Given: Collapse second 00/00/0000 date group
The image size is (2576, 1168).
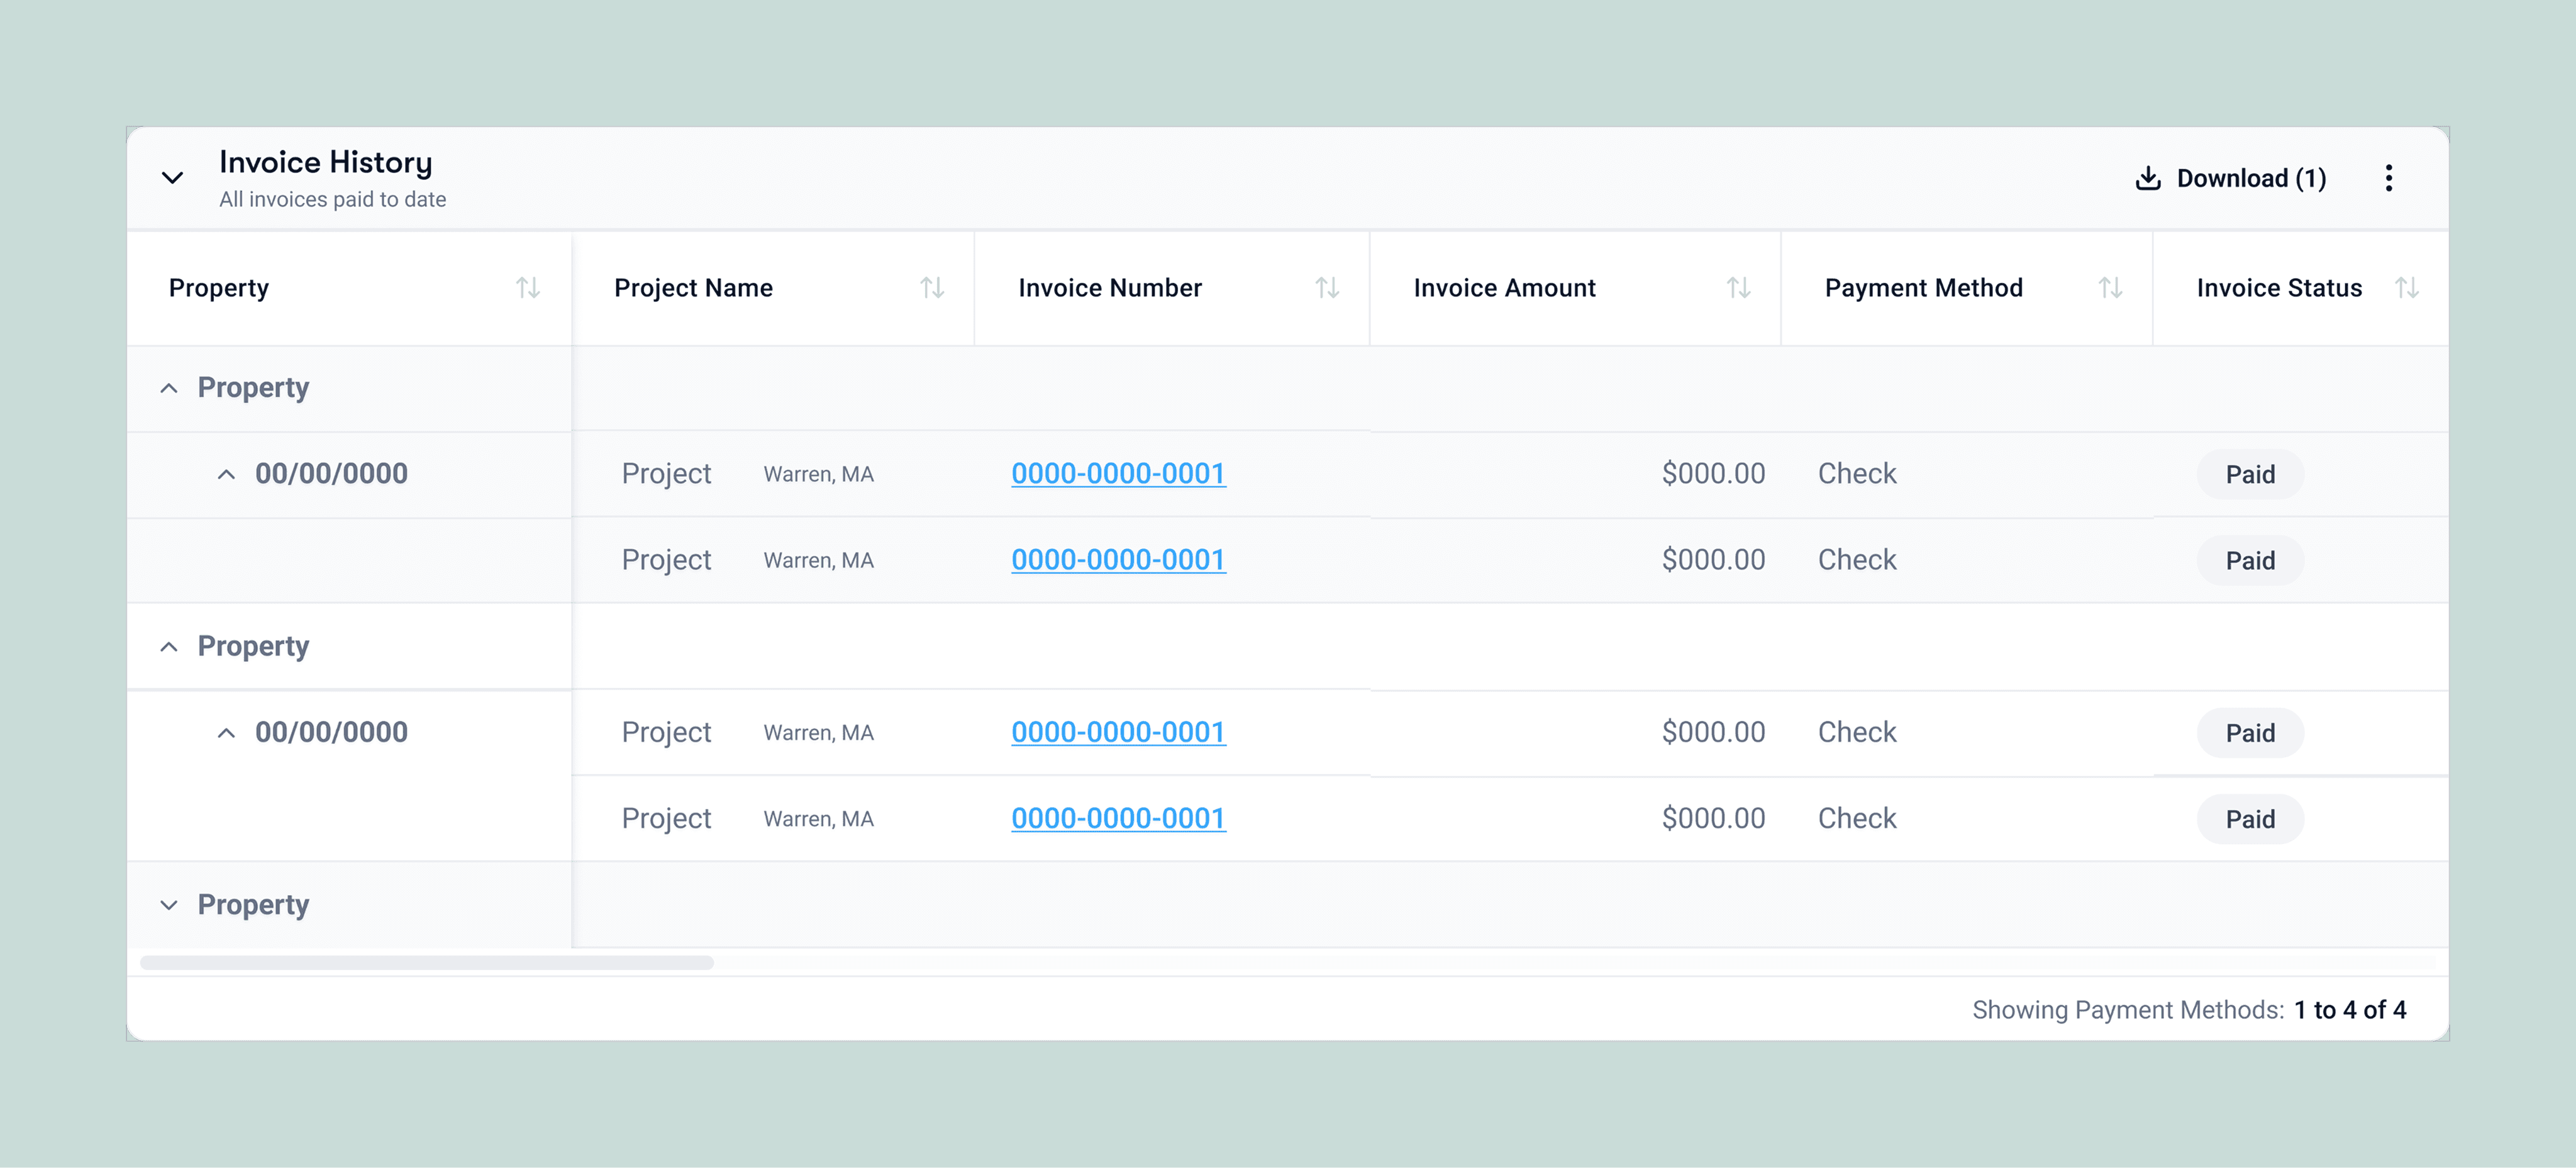Looking at the screenshot, I should click(x=227, y=733).
